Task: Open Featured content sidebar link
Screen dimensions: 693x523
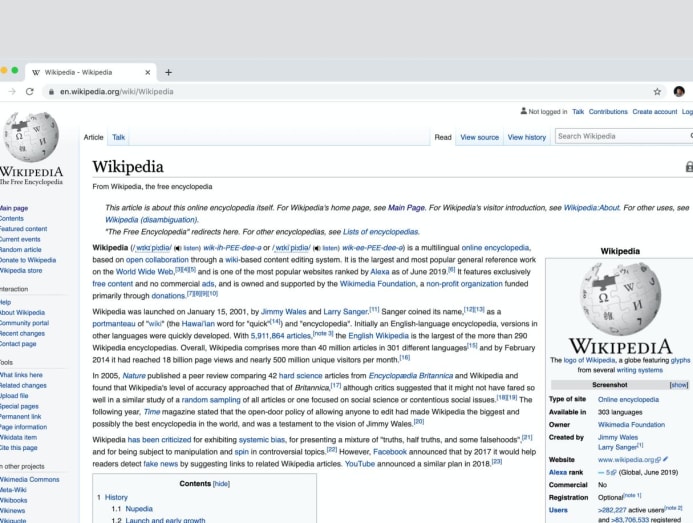Action: pos(23,229)
